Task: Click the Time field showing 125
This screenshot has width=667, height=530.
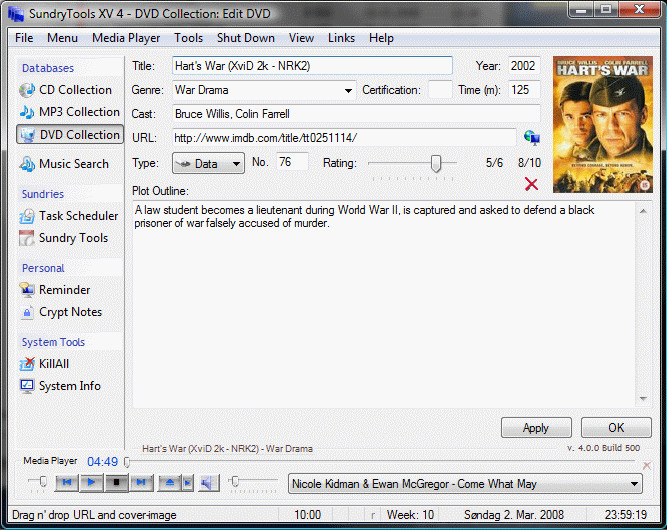Action: point(524,90)
